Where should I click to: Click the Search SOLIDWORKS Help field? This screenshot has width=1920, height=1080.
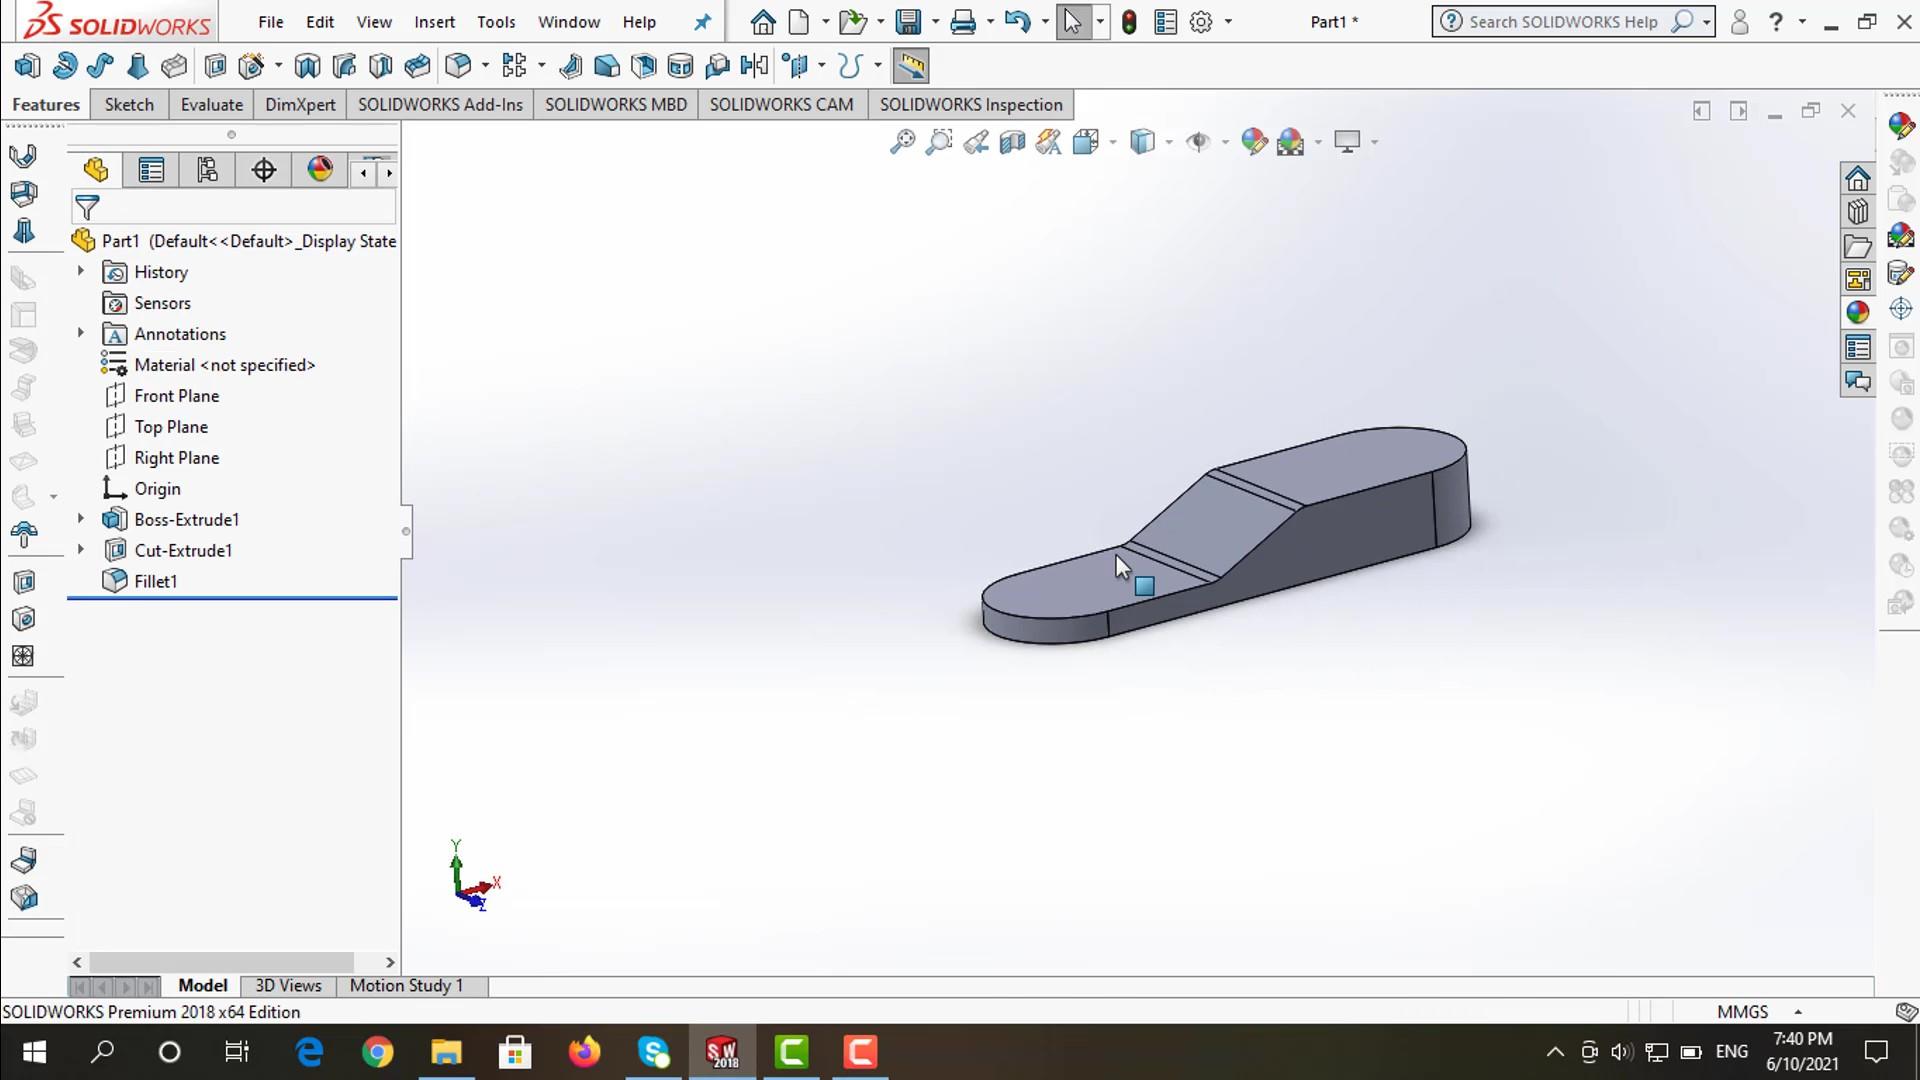coord(1562,22)
